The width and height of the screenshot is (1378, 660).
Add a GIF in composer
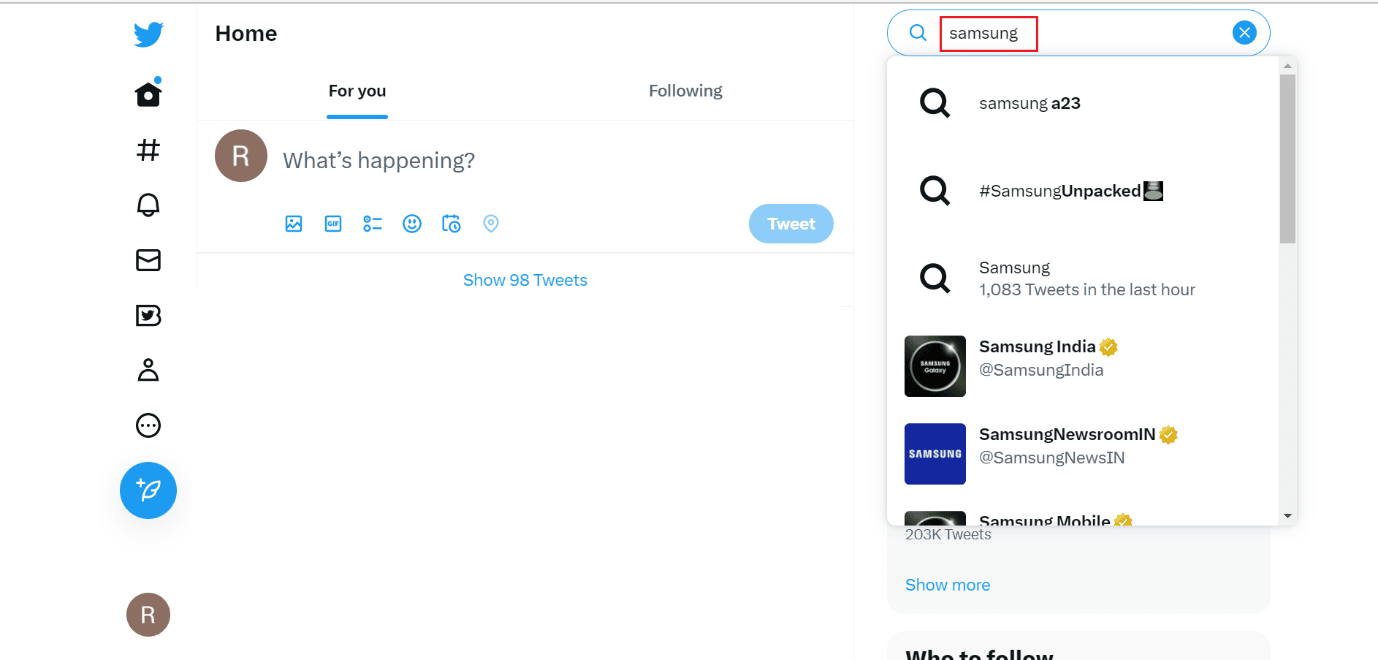[333, 224]
